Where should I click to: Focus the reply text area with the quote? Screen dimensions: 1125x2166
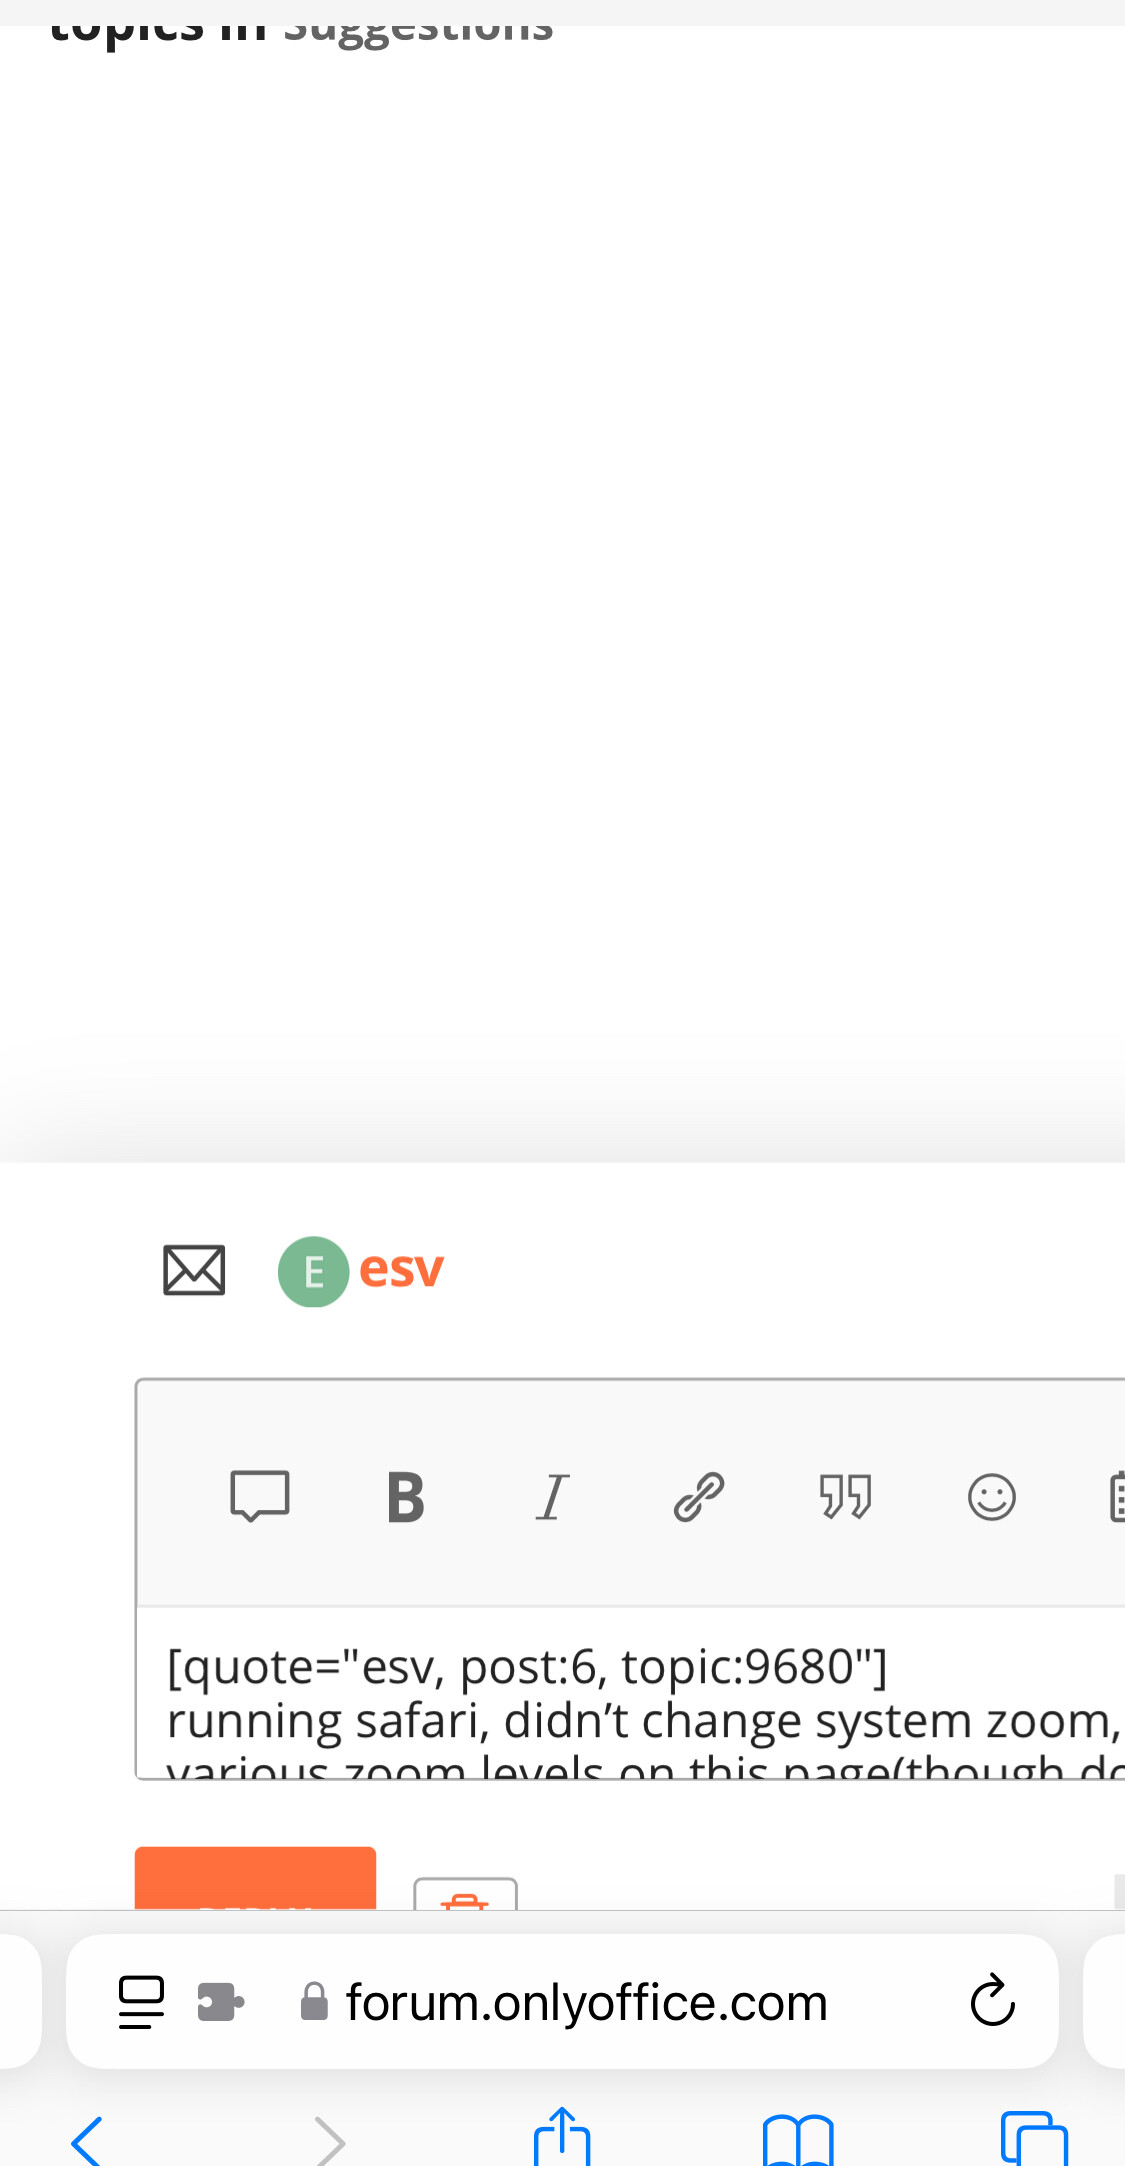(630, 1693)
